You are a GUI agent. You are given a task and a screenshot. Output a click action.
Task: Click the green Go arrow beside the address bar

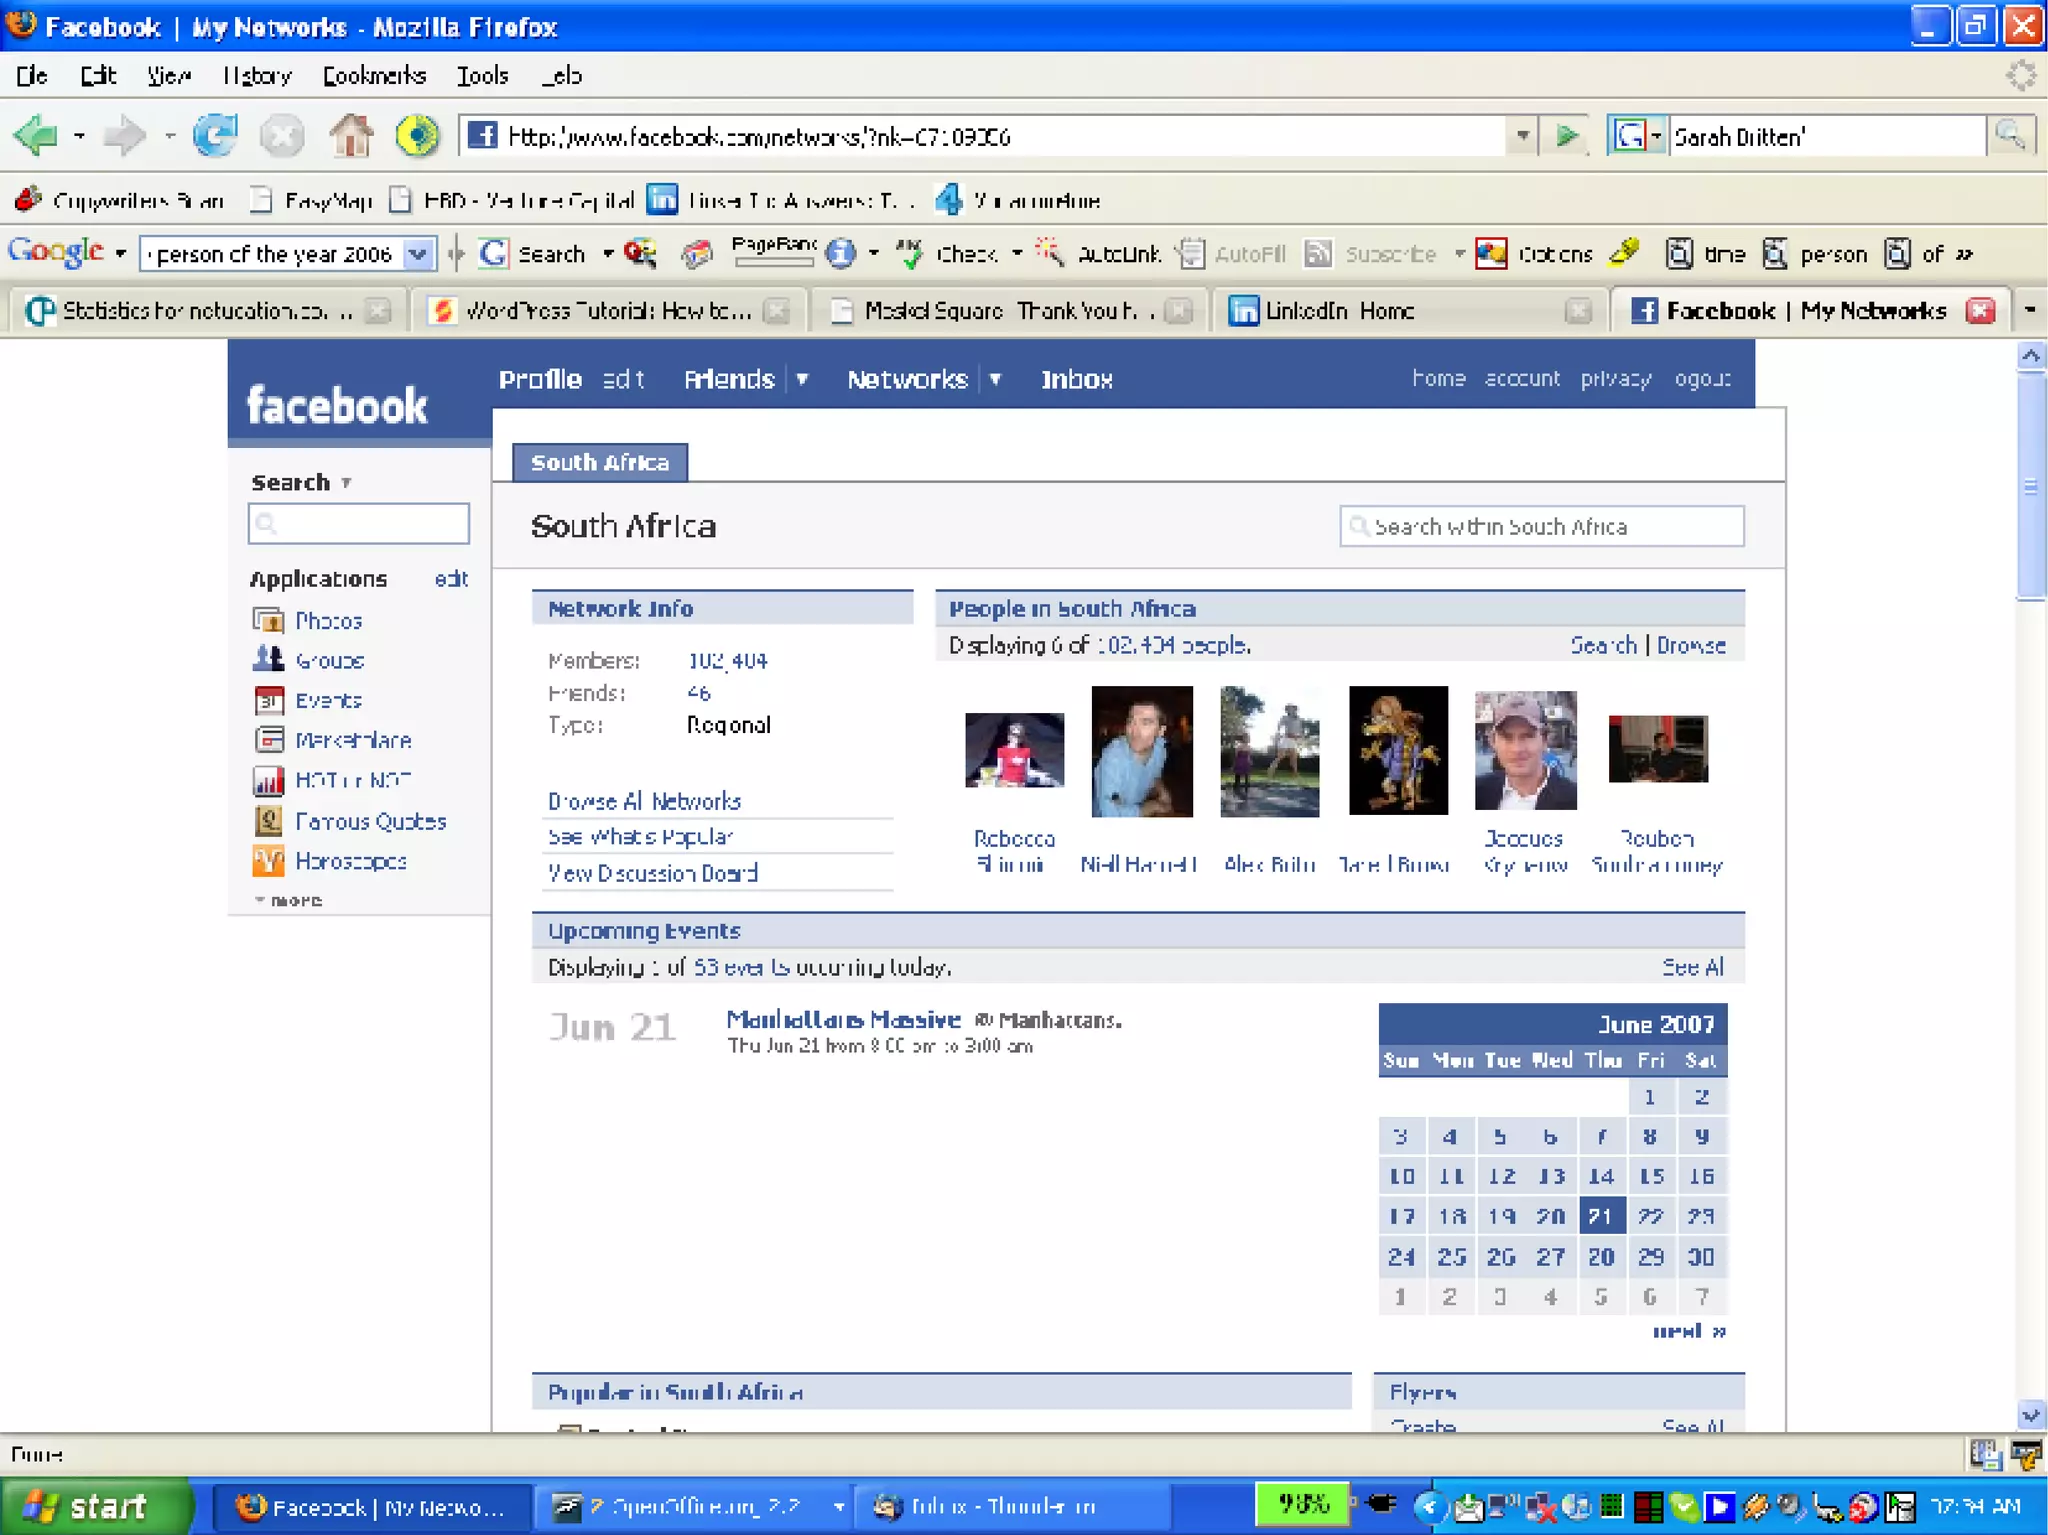point(1566,136)
